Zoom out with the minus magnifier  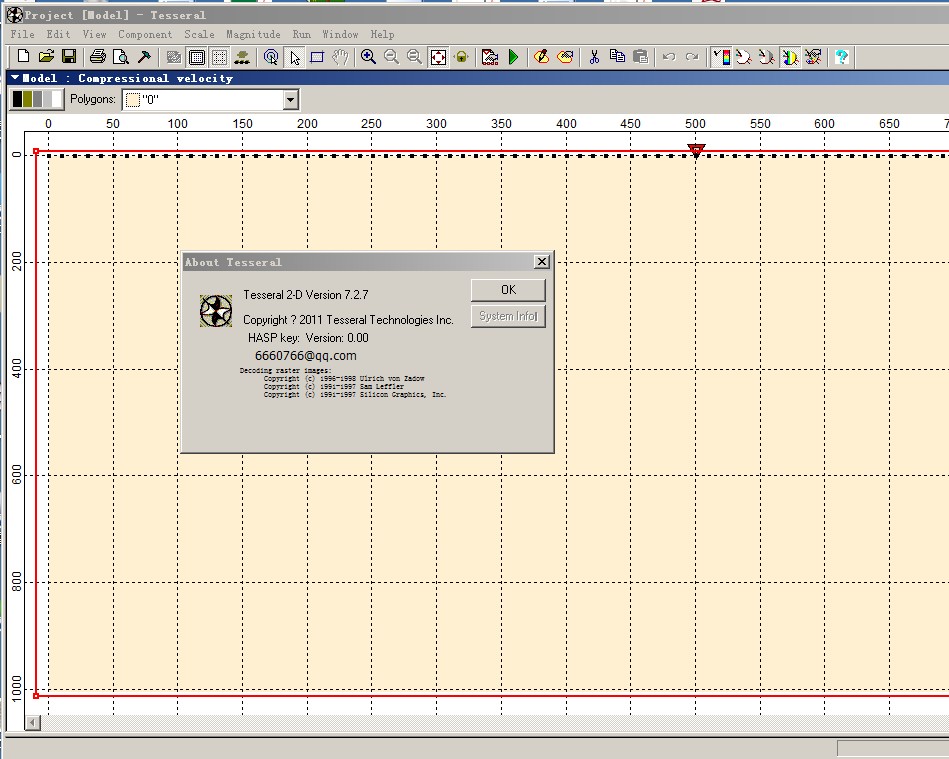coord(391,57)
